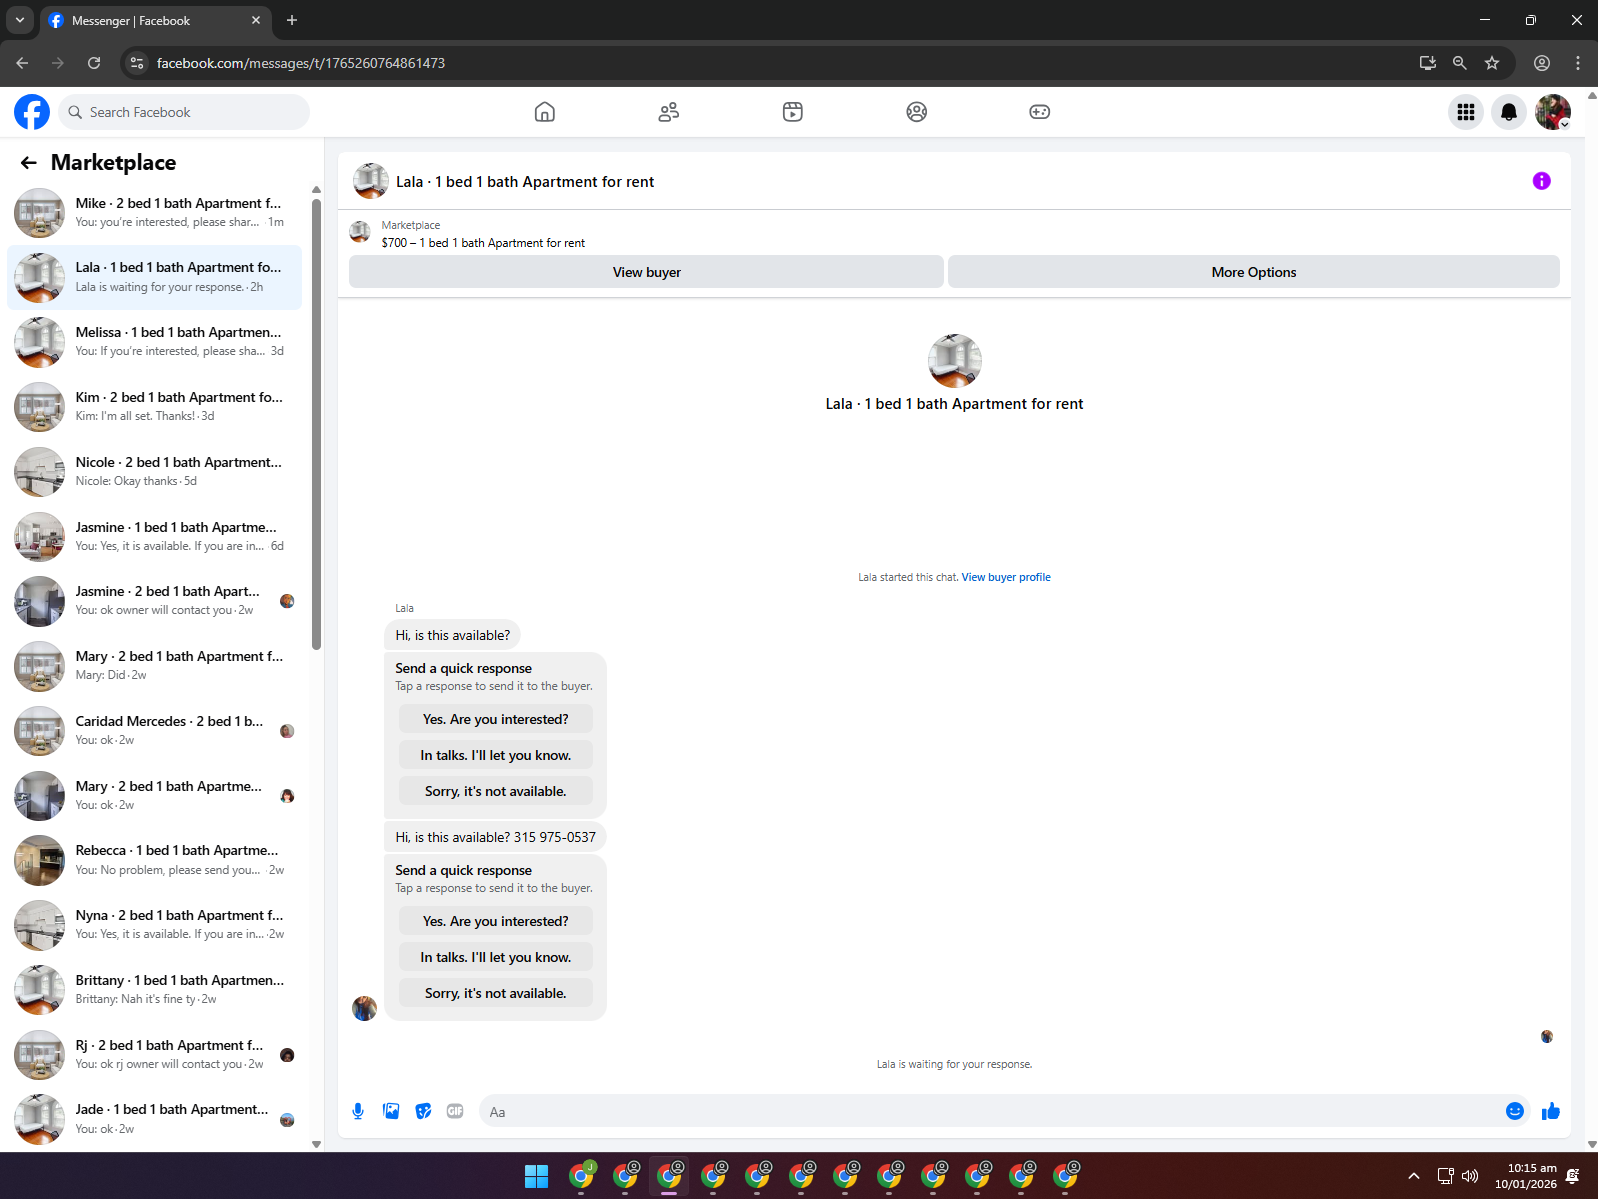Image resolution: width=1598 pixels, height=1199 pixels.
Task: Show hidden system tray icons
Action: point(1414,1176)
